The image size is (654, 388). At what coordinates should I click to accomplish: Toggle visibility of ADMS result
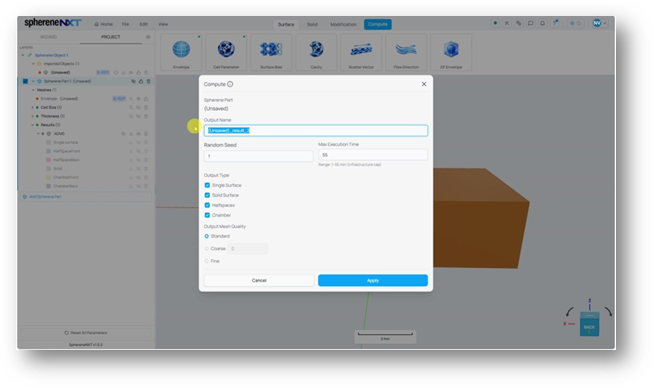coord(138,134)
